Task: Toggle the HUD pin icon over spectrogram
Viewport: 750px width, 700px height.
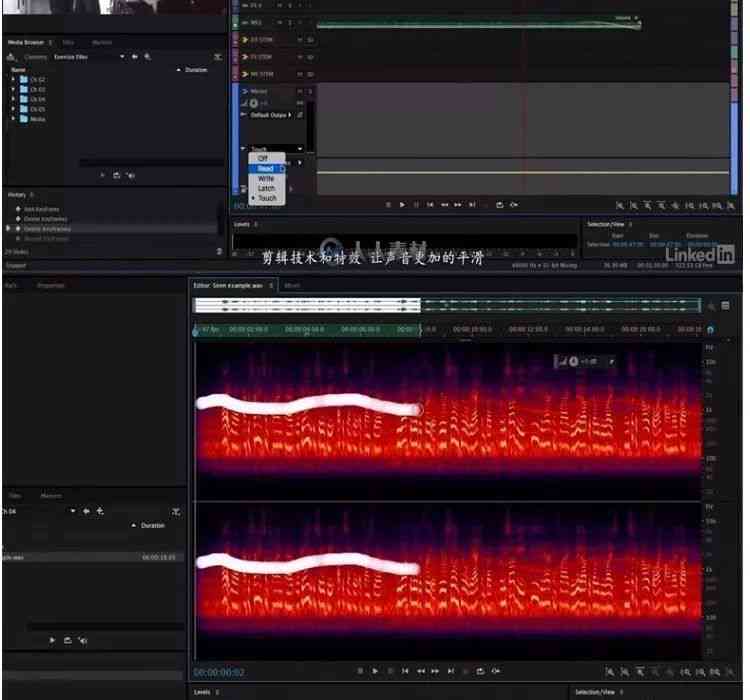Action: 612,362
